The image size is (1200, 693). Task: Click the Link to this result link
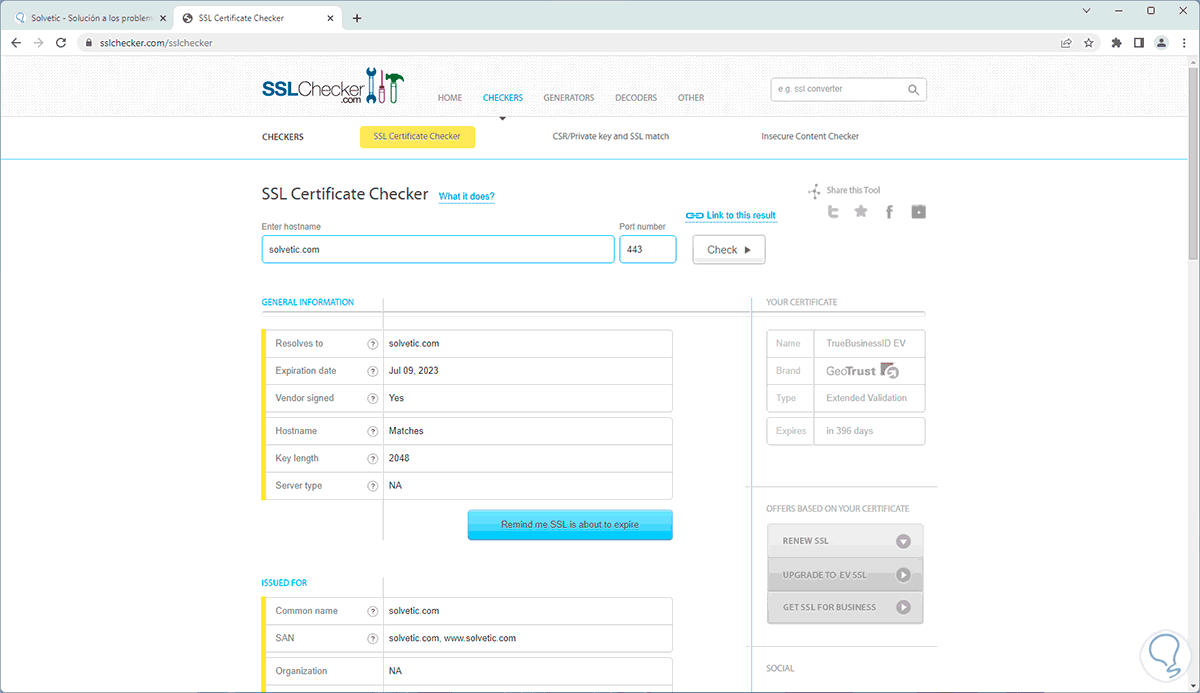731,216
